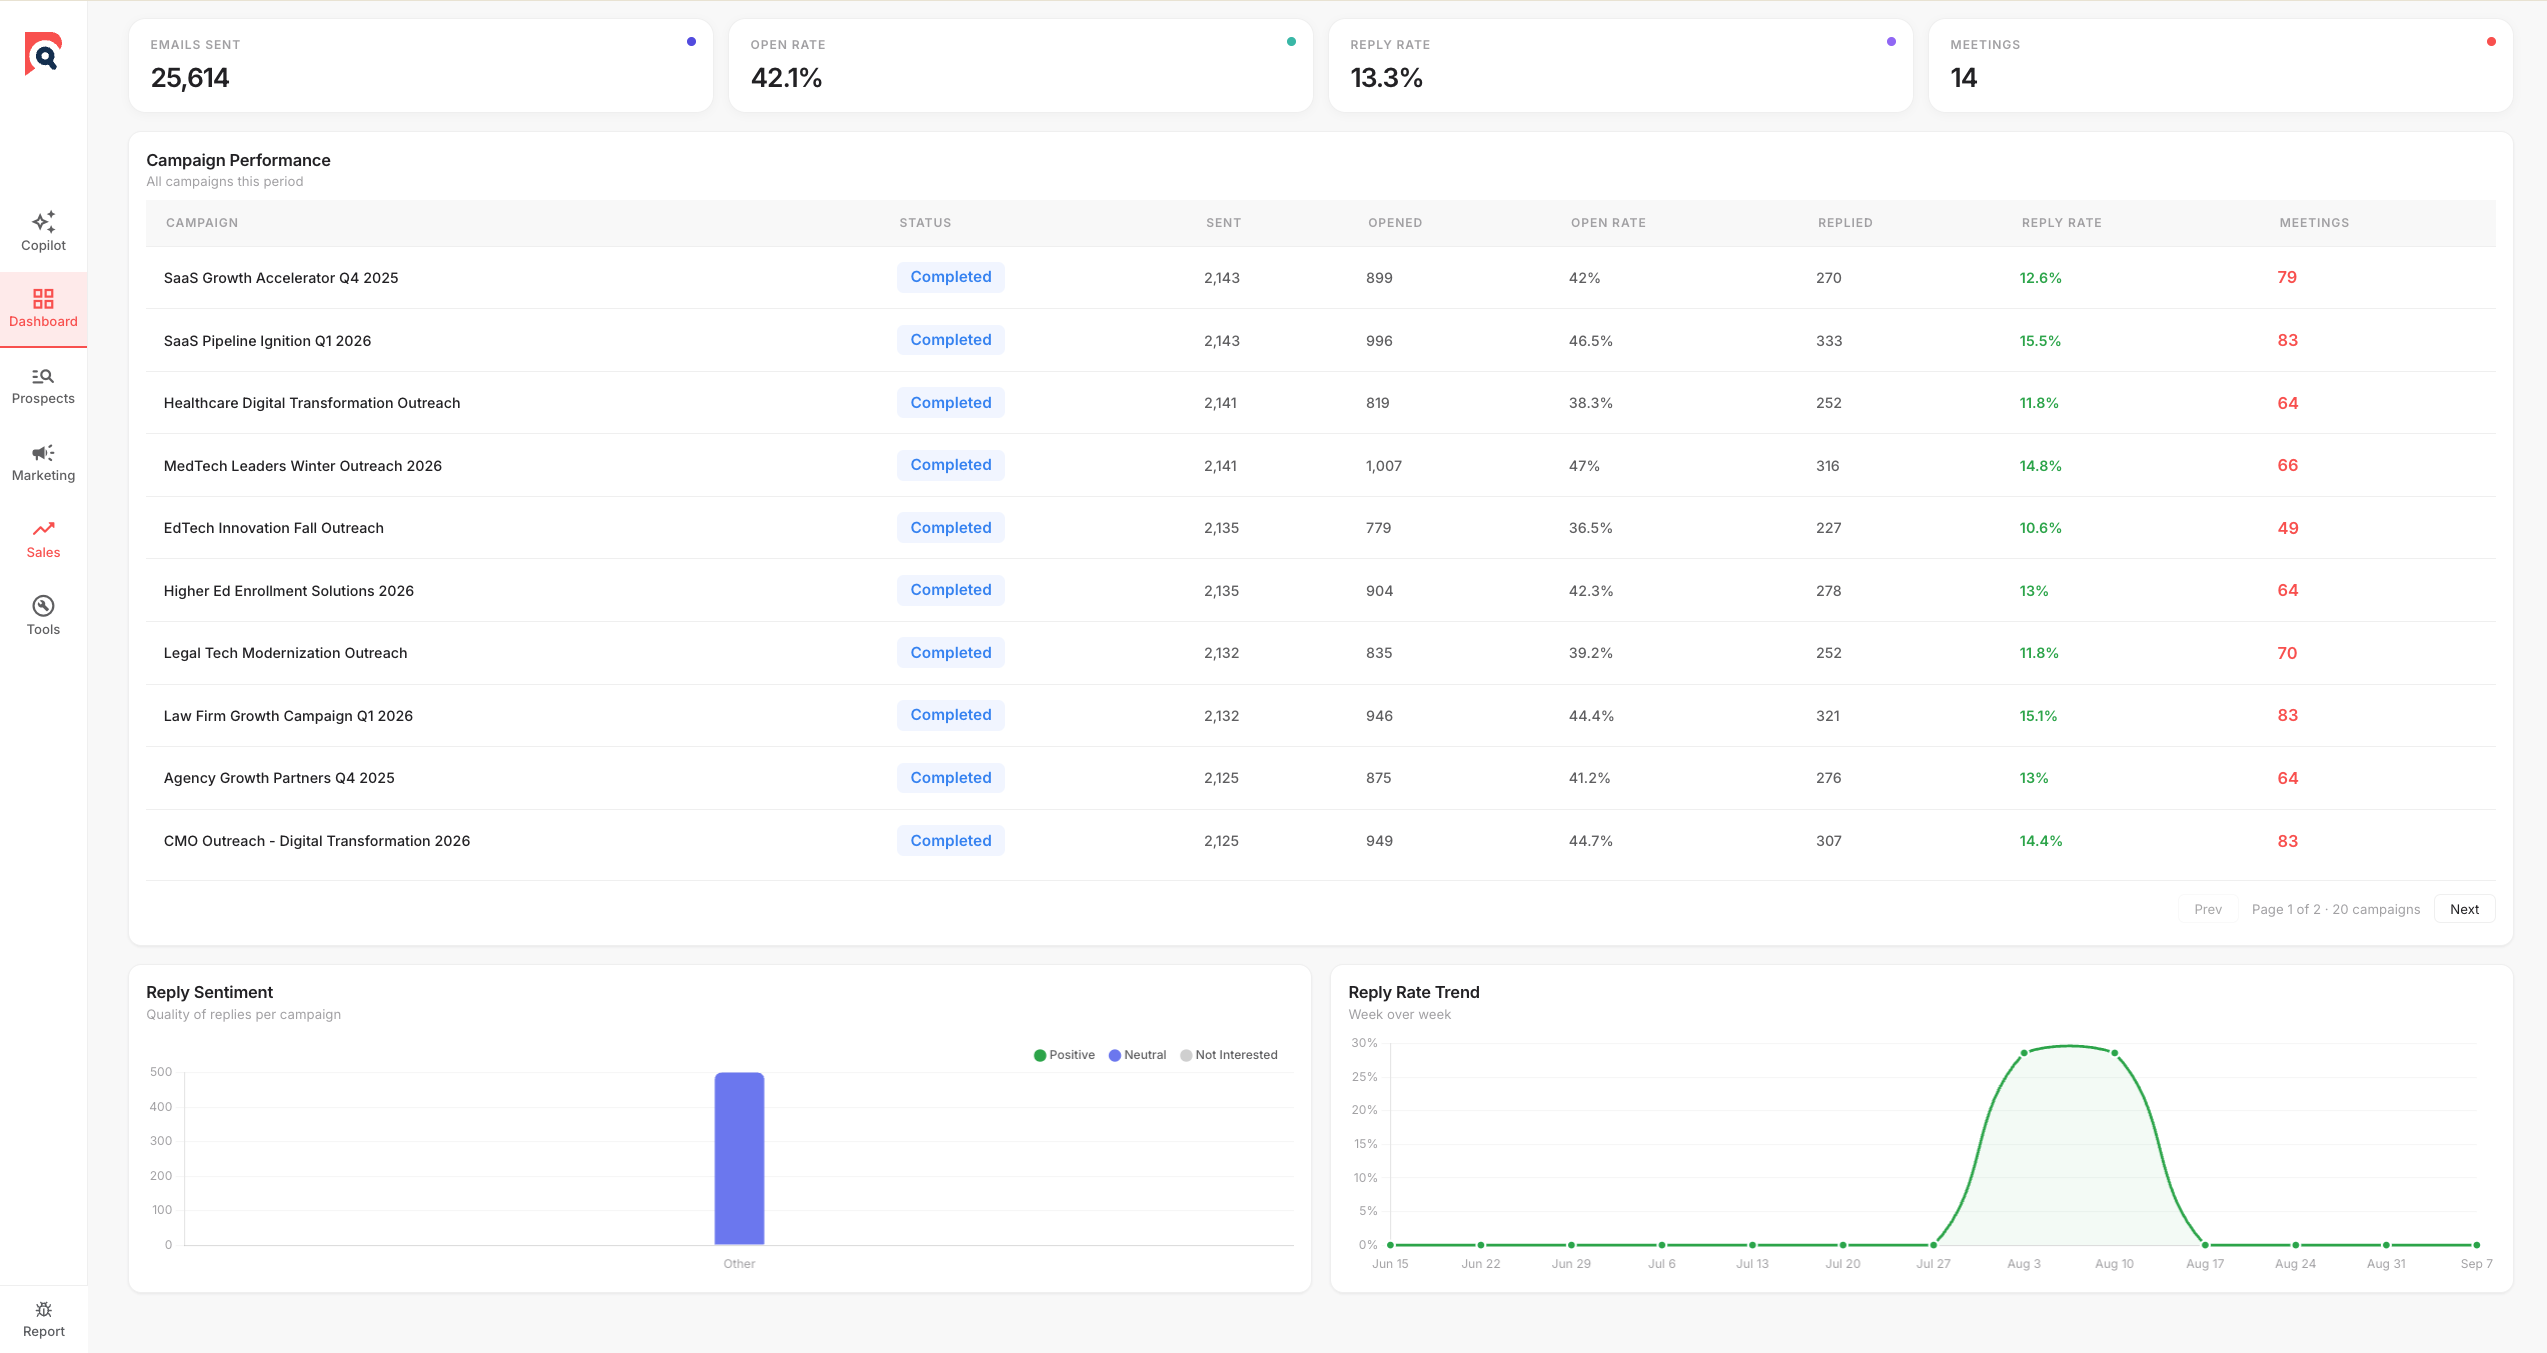Image resolution: width=2547 pixels, height=1353 pixels.
Task: Click the Jul 27 trend data point
Action: 1933,1245
